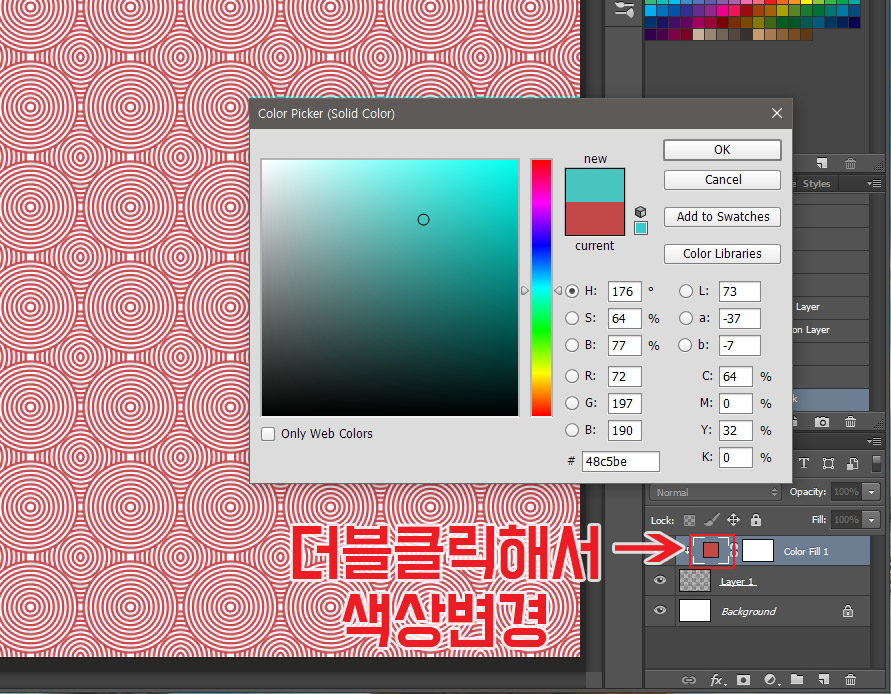Click the out-of-gamut warning cube icon
The image size is (891, 694).
pos(640,212)
